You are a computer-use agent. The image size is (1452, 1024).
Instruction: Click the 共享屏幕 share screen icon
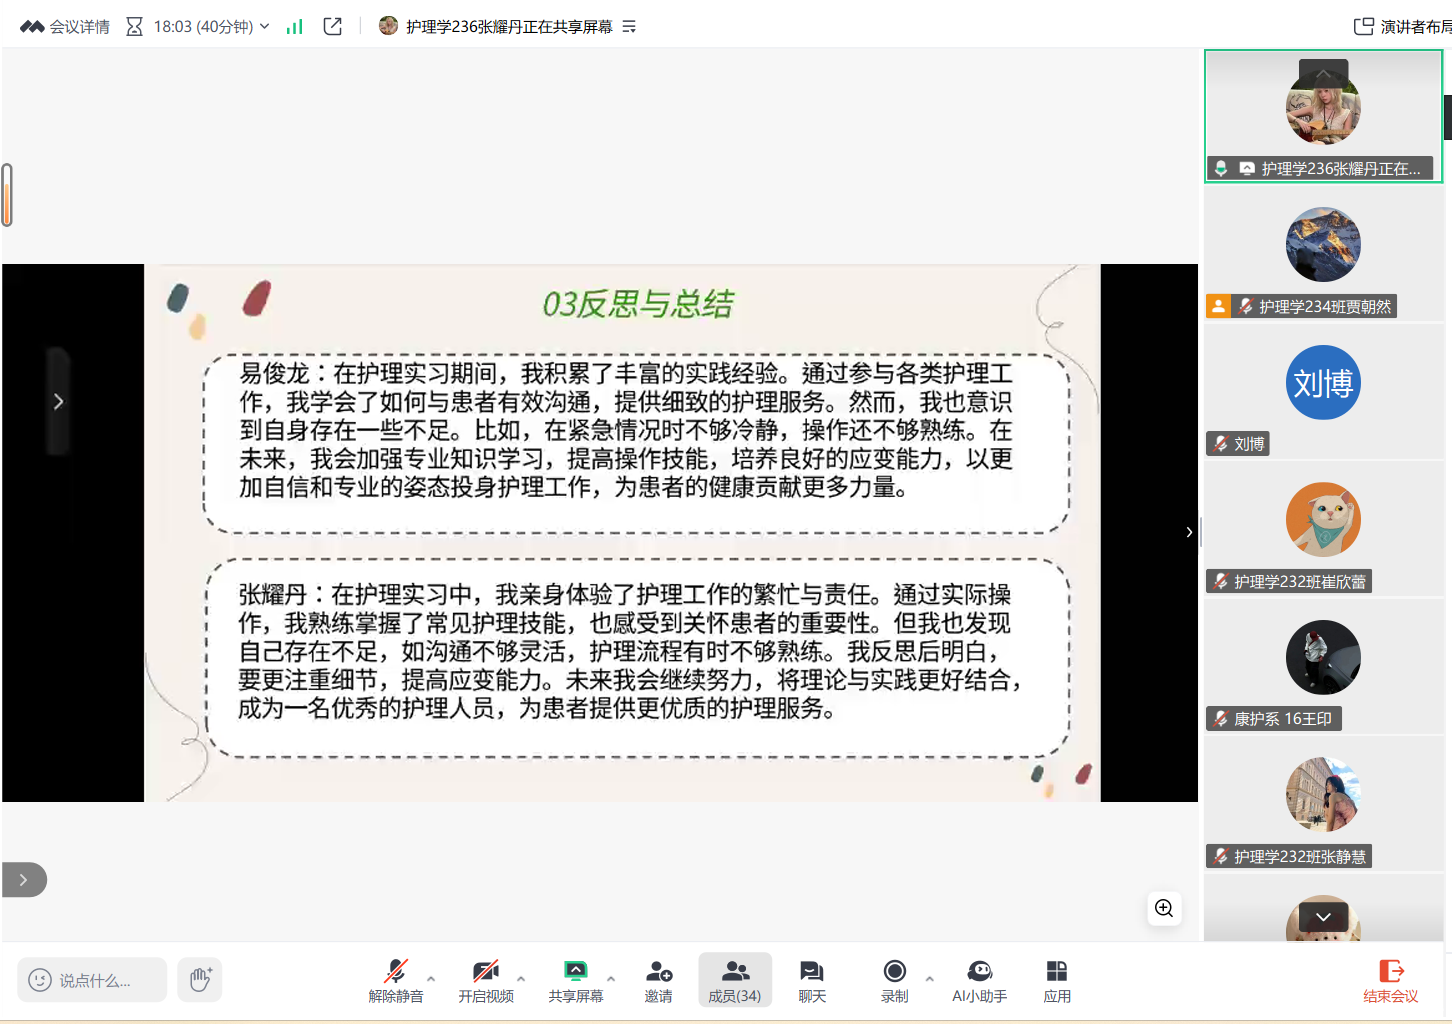pyautogui.click(x=575, y=980)
